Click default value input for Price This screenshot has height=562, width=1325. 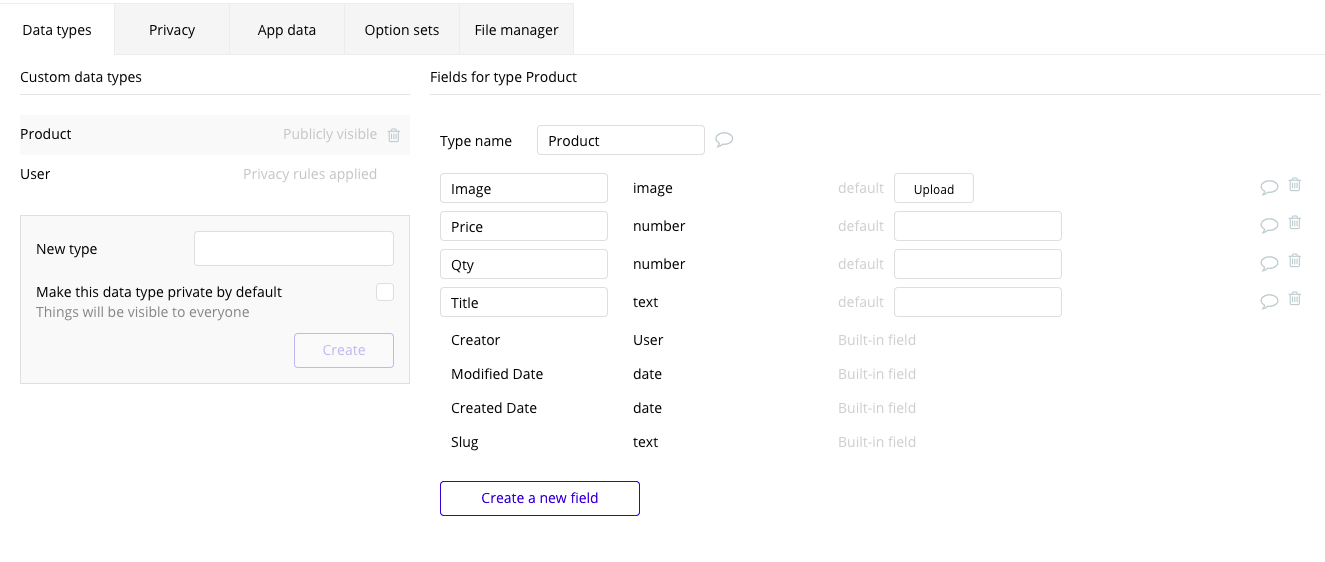978,226
